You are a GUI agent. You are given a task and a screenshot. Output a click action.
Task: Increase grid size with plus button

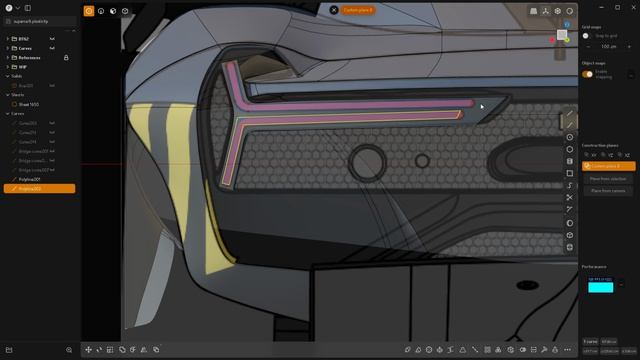629,47
